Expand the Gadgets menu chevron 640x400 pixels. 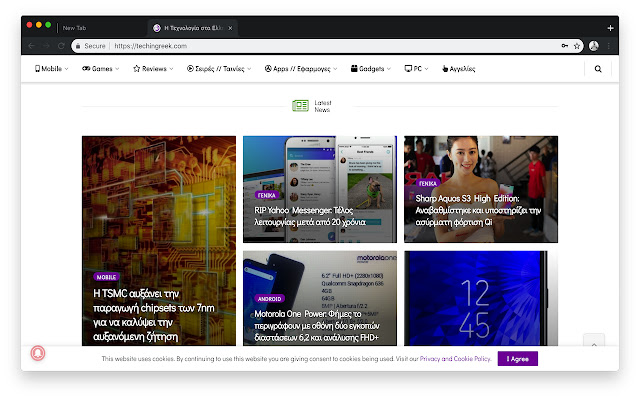[x=389, y=69]
